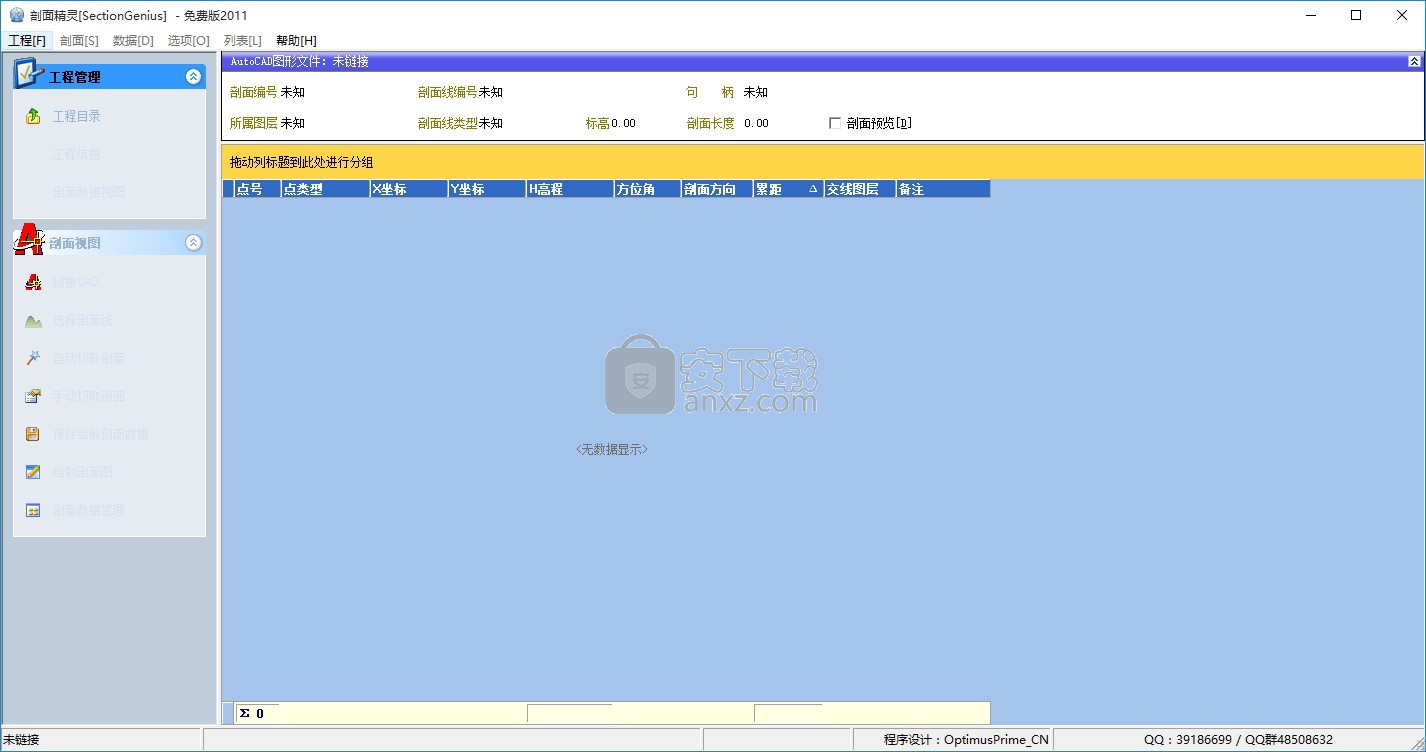Click the Y坐标 column header

click(x=487, y=189)
